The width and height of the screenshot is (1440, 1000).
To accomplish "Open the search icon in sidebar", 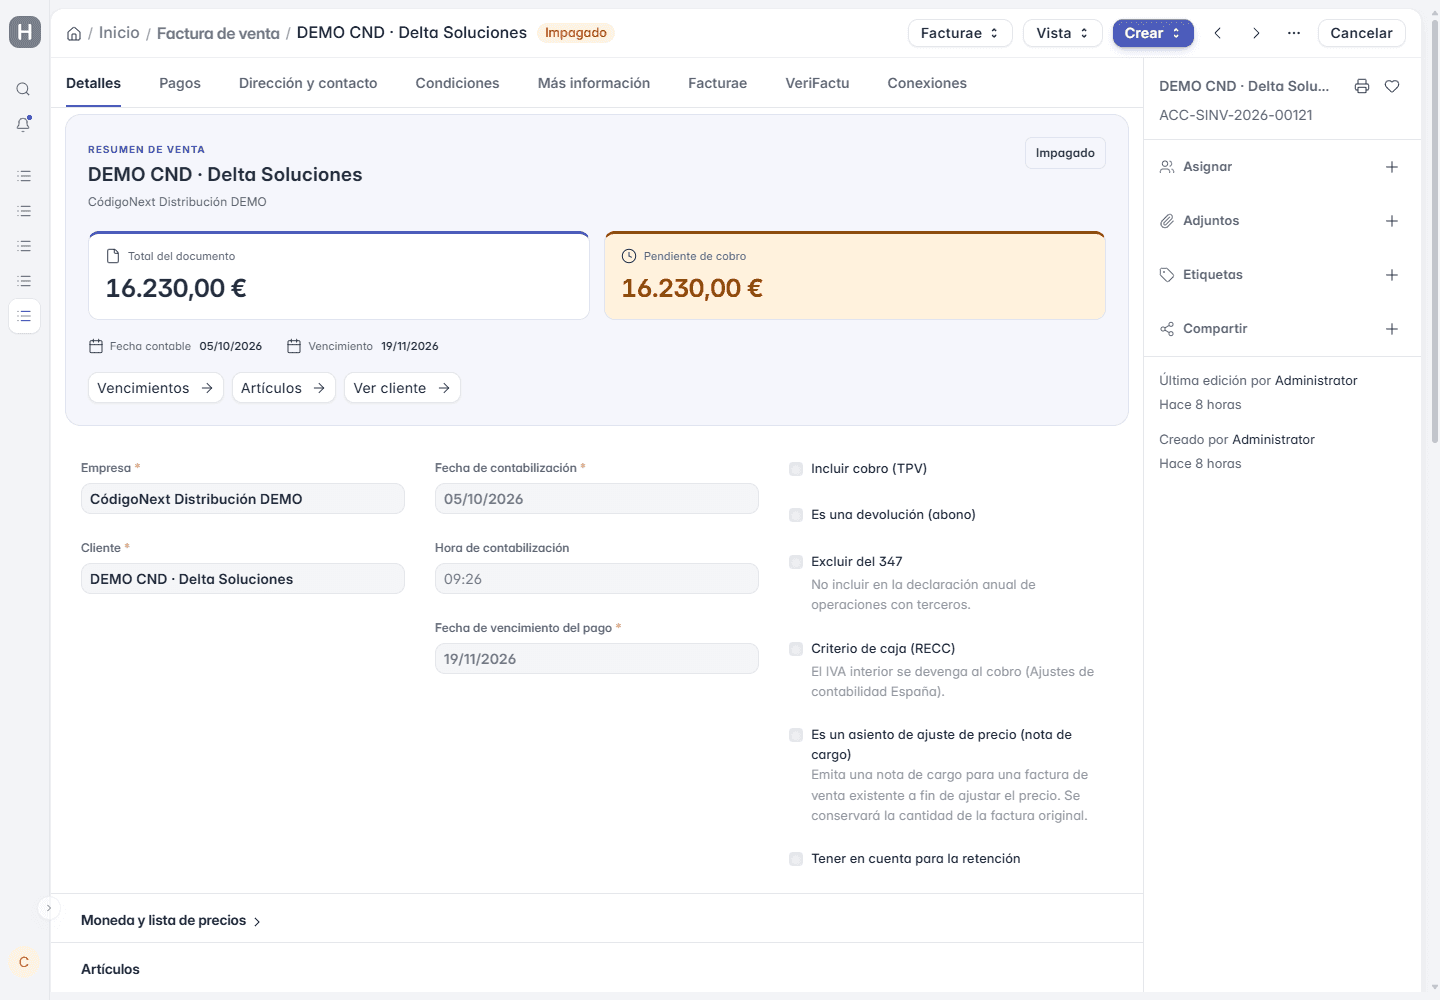I will 23,89.
